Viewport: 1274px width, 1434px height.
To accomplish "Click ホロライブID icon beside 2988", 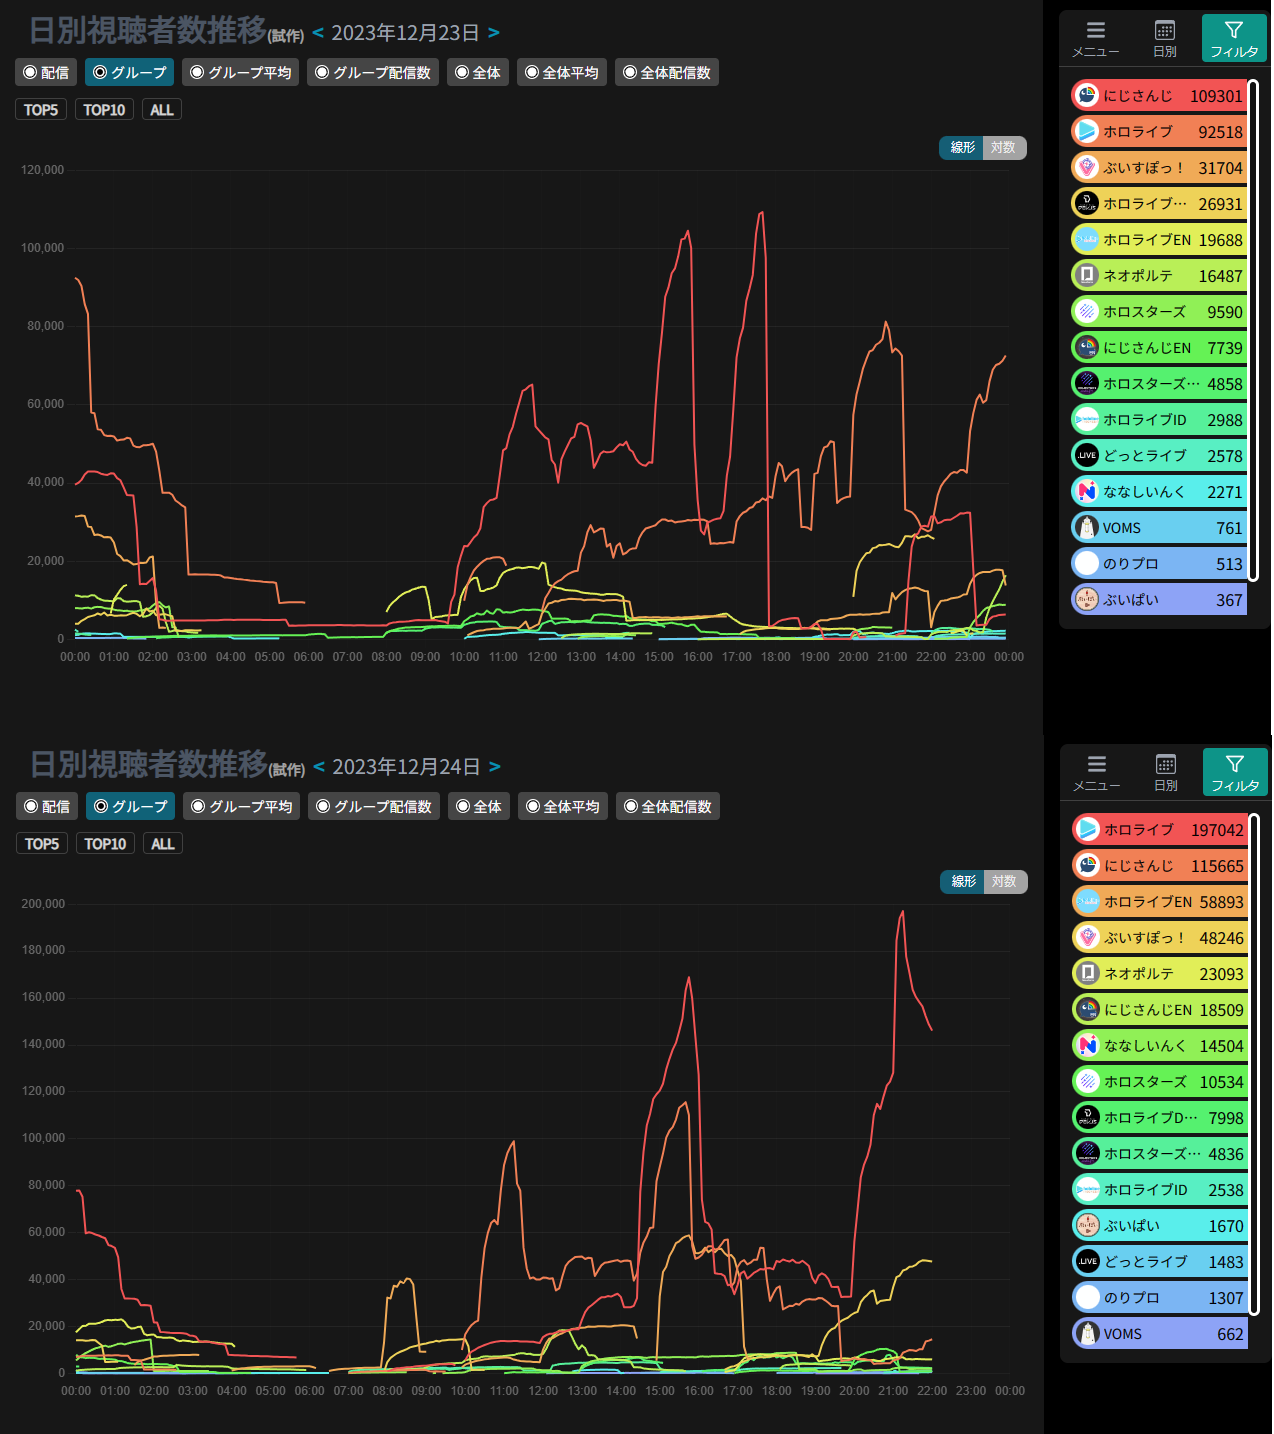I will tap(1087, 419).
